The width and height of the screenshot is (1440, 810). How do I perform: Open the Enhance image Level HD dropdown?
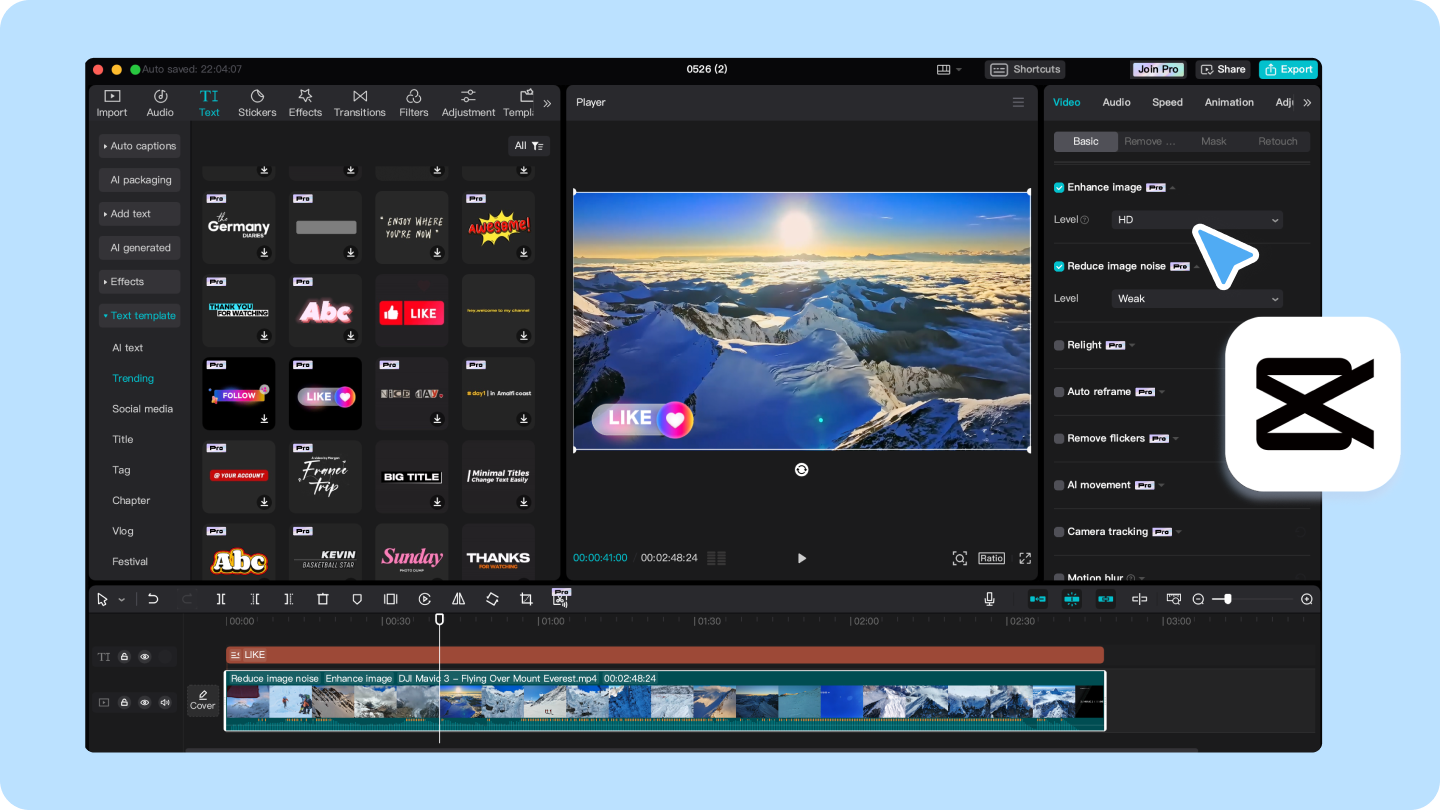1197,220
